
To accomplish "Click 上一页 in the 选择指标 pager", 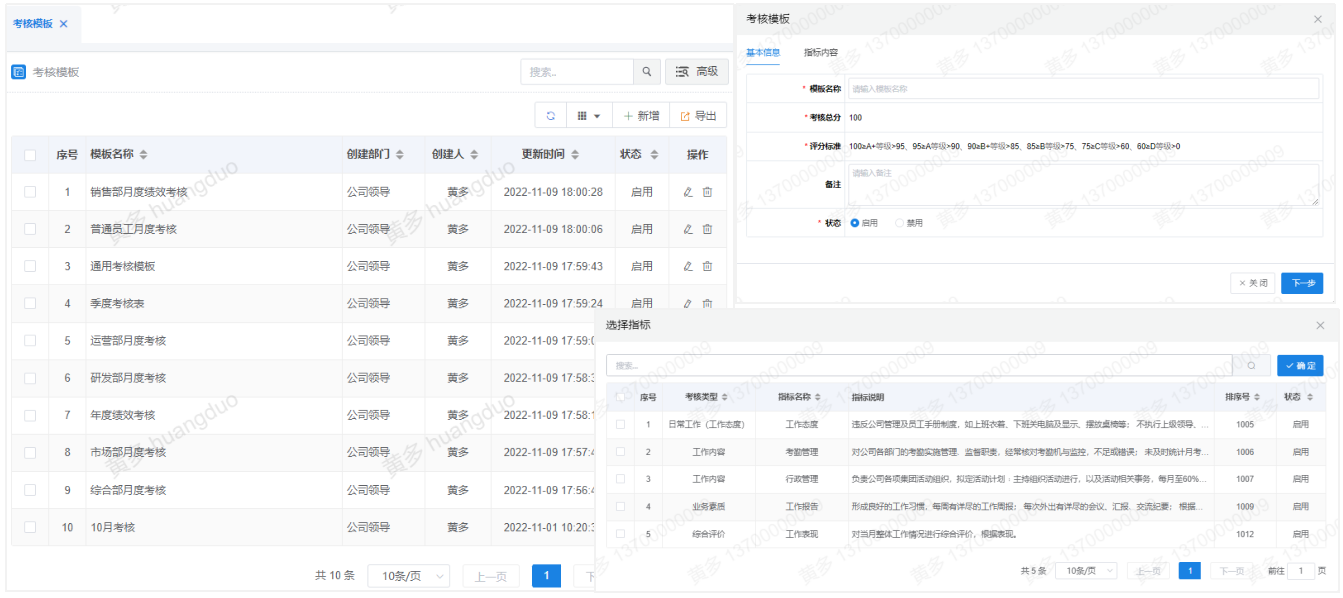I will tap(1149, 571).
